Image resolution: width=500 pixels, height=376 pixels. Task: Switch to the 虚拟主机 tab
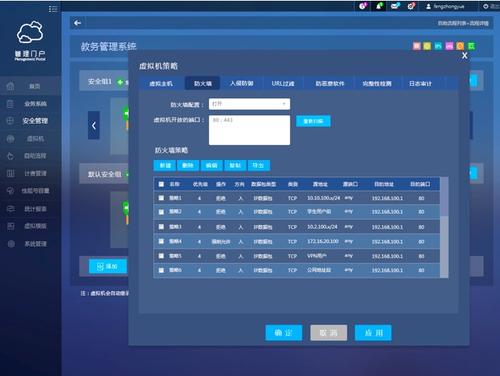coord(161,84)
